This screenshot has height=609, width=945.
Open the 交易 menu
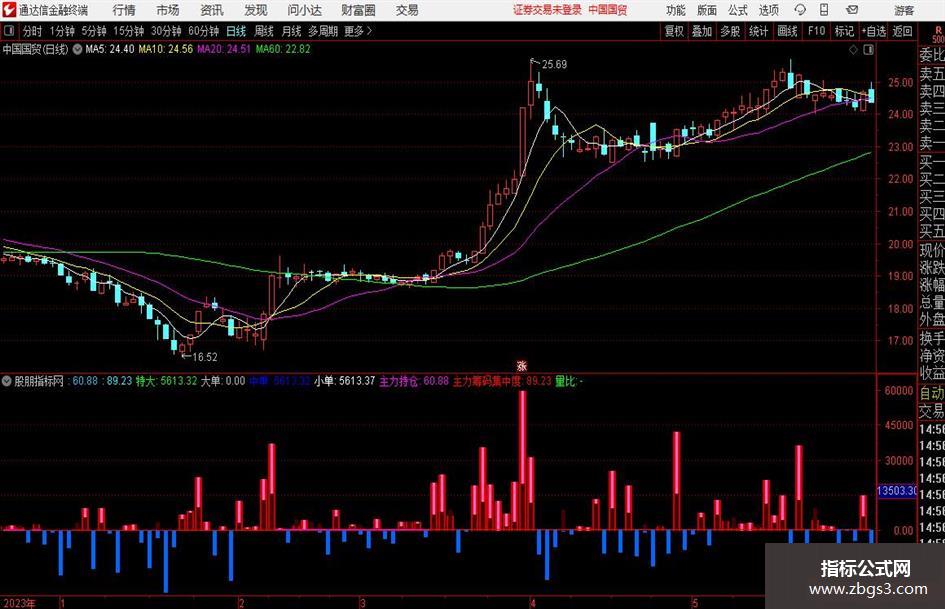click(407, 10)
